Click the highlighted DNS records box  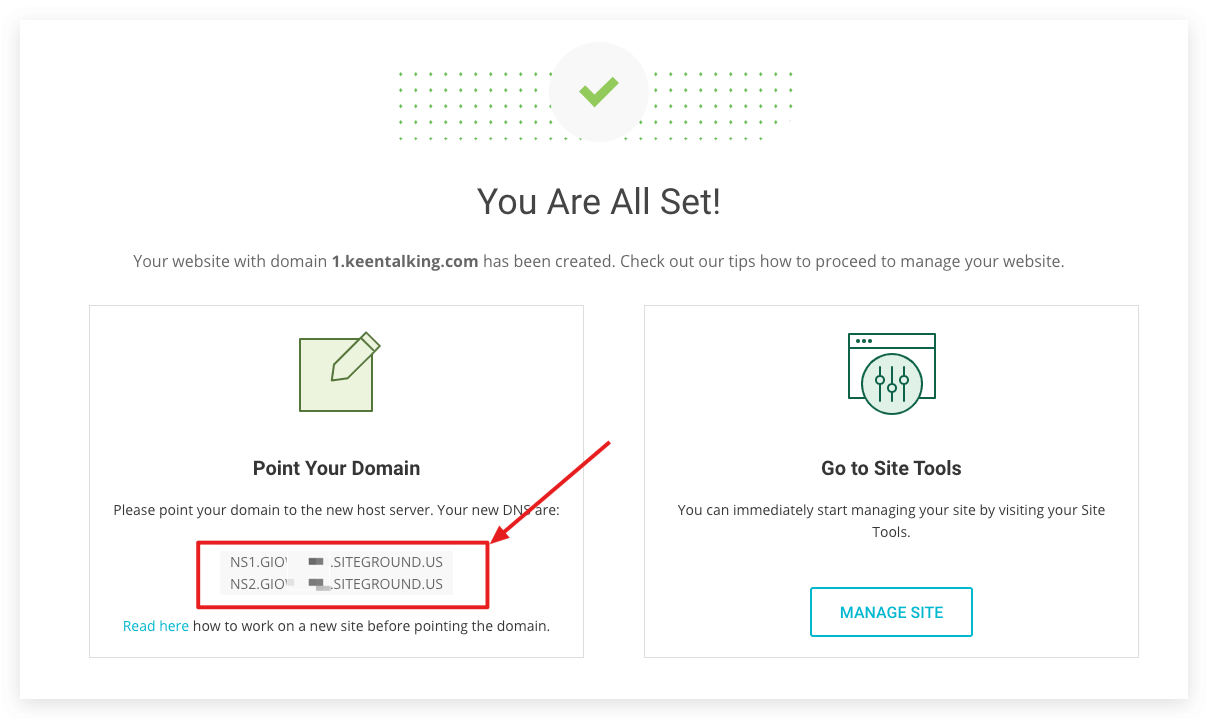(343, 574)
